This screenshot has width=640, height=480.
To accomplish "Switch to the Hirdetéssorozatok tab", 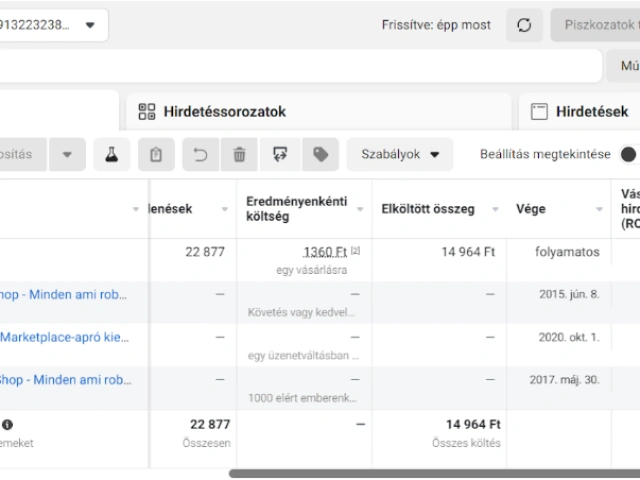I will [226, 111].
